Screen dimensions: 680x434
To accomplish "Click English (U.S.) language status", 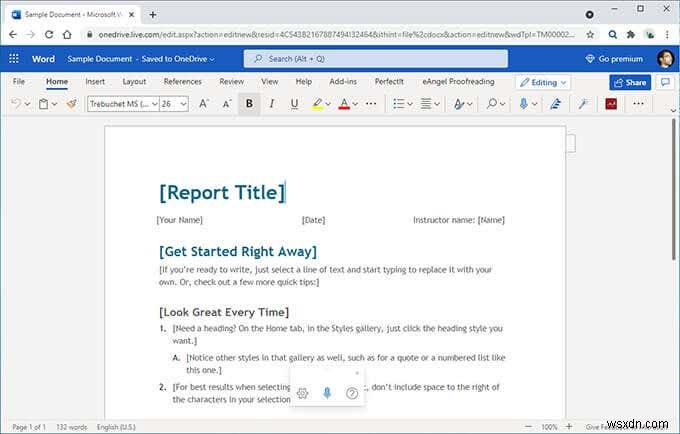I will pyautogui.click(x=116, y=427).
